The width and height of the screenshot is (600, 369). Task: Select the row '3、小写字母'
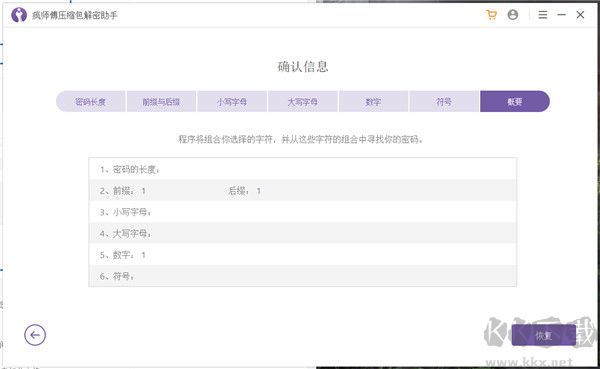[303, 212]
